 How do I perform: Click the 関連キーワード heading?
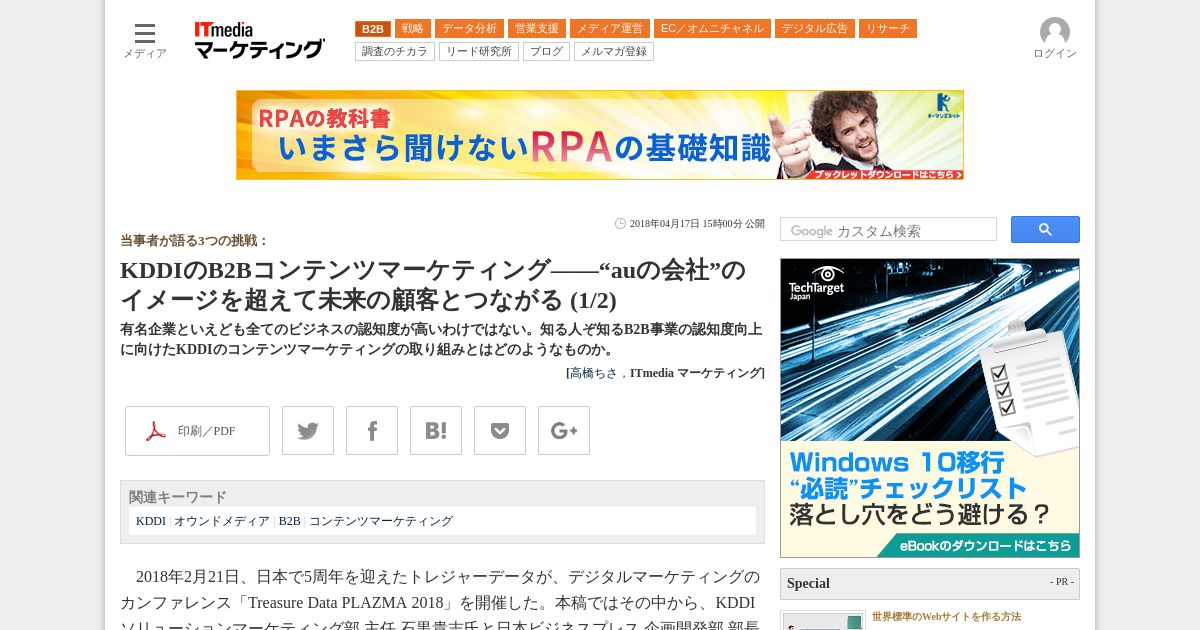pos(178,497)
